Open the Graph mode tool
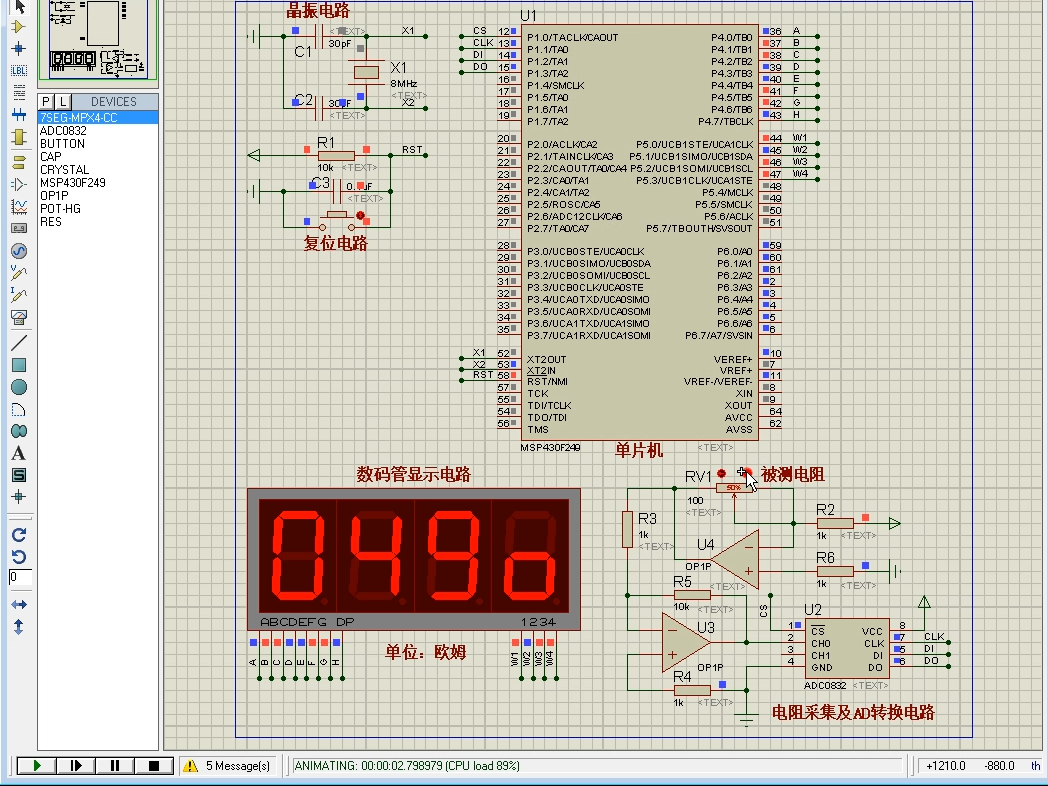1048x786 pixels. [17, 208]
